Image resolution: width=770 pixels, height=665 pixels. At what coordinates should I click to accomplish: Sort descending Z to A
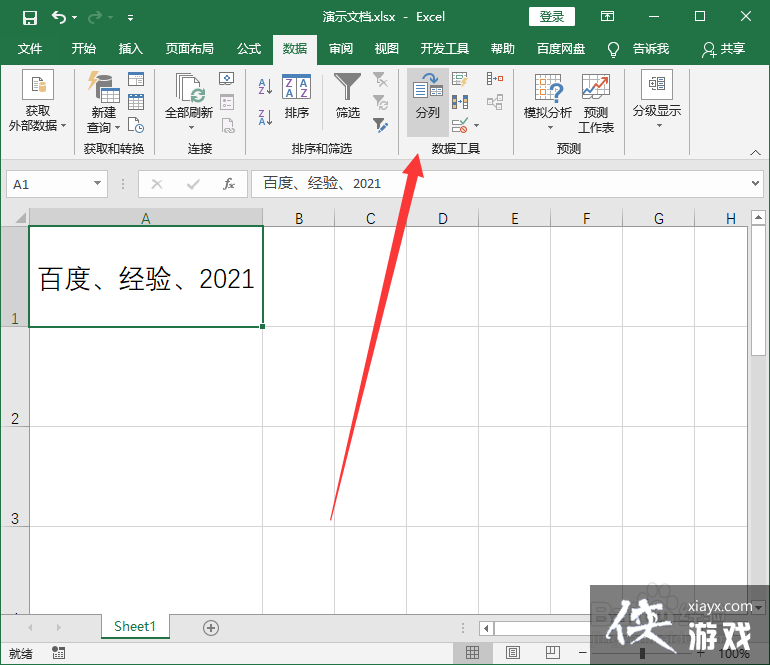(265, 117)
